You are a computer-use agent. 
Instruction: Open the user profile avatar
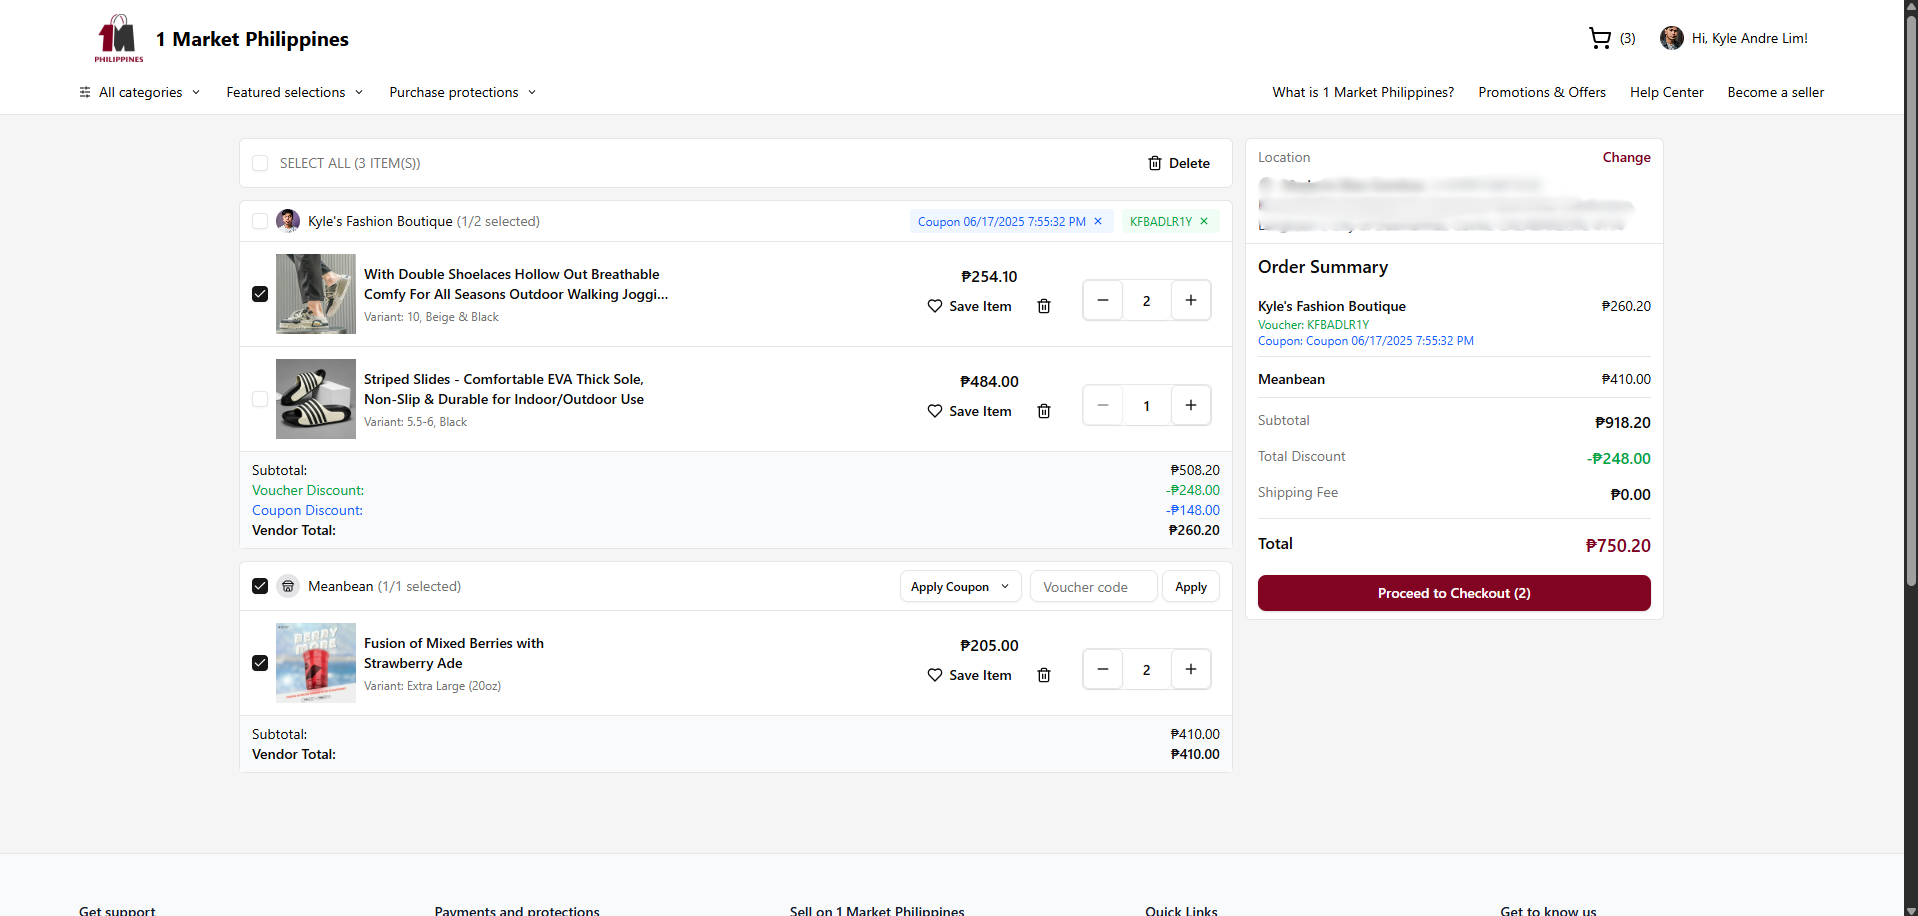1671,39
